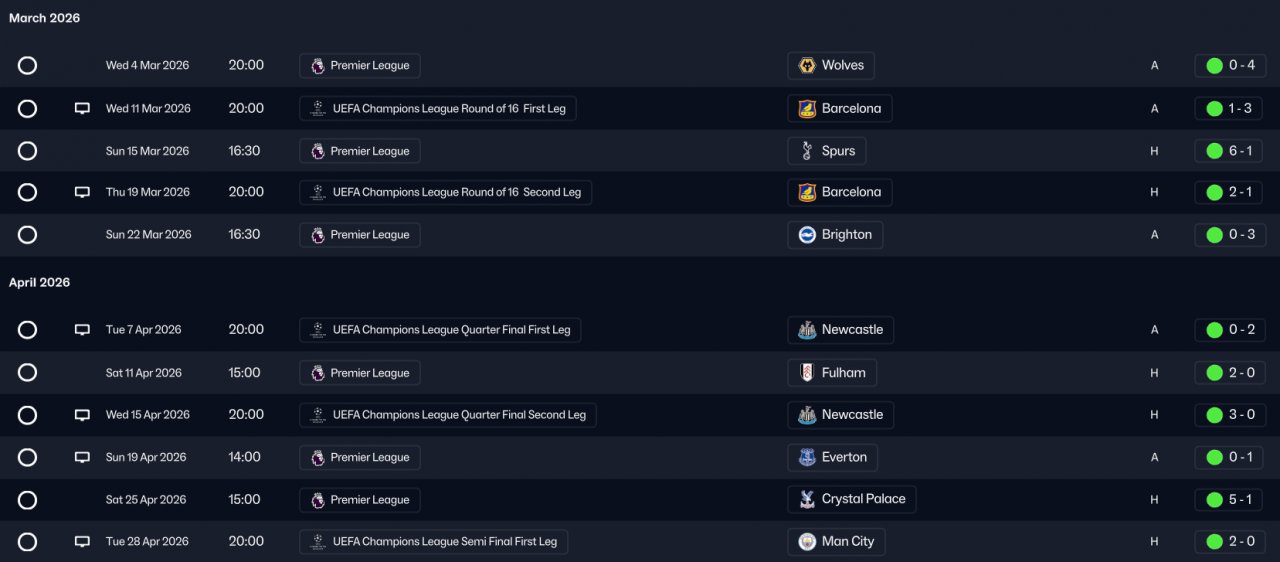Screen dimensions: 1280x562
Task: Open Champions League Quarter Final Second Leg competition
Action: point(448,415)
